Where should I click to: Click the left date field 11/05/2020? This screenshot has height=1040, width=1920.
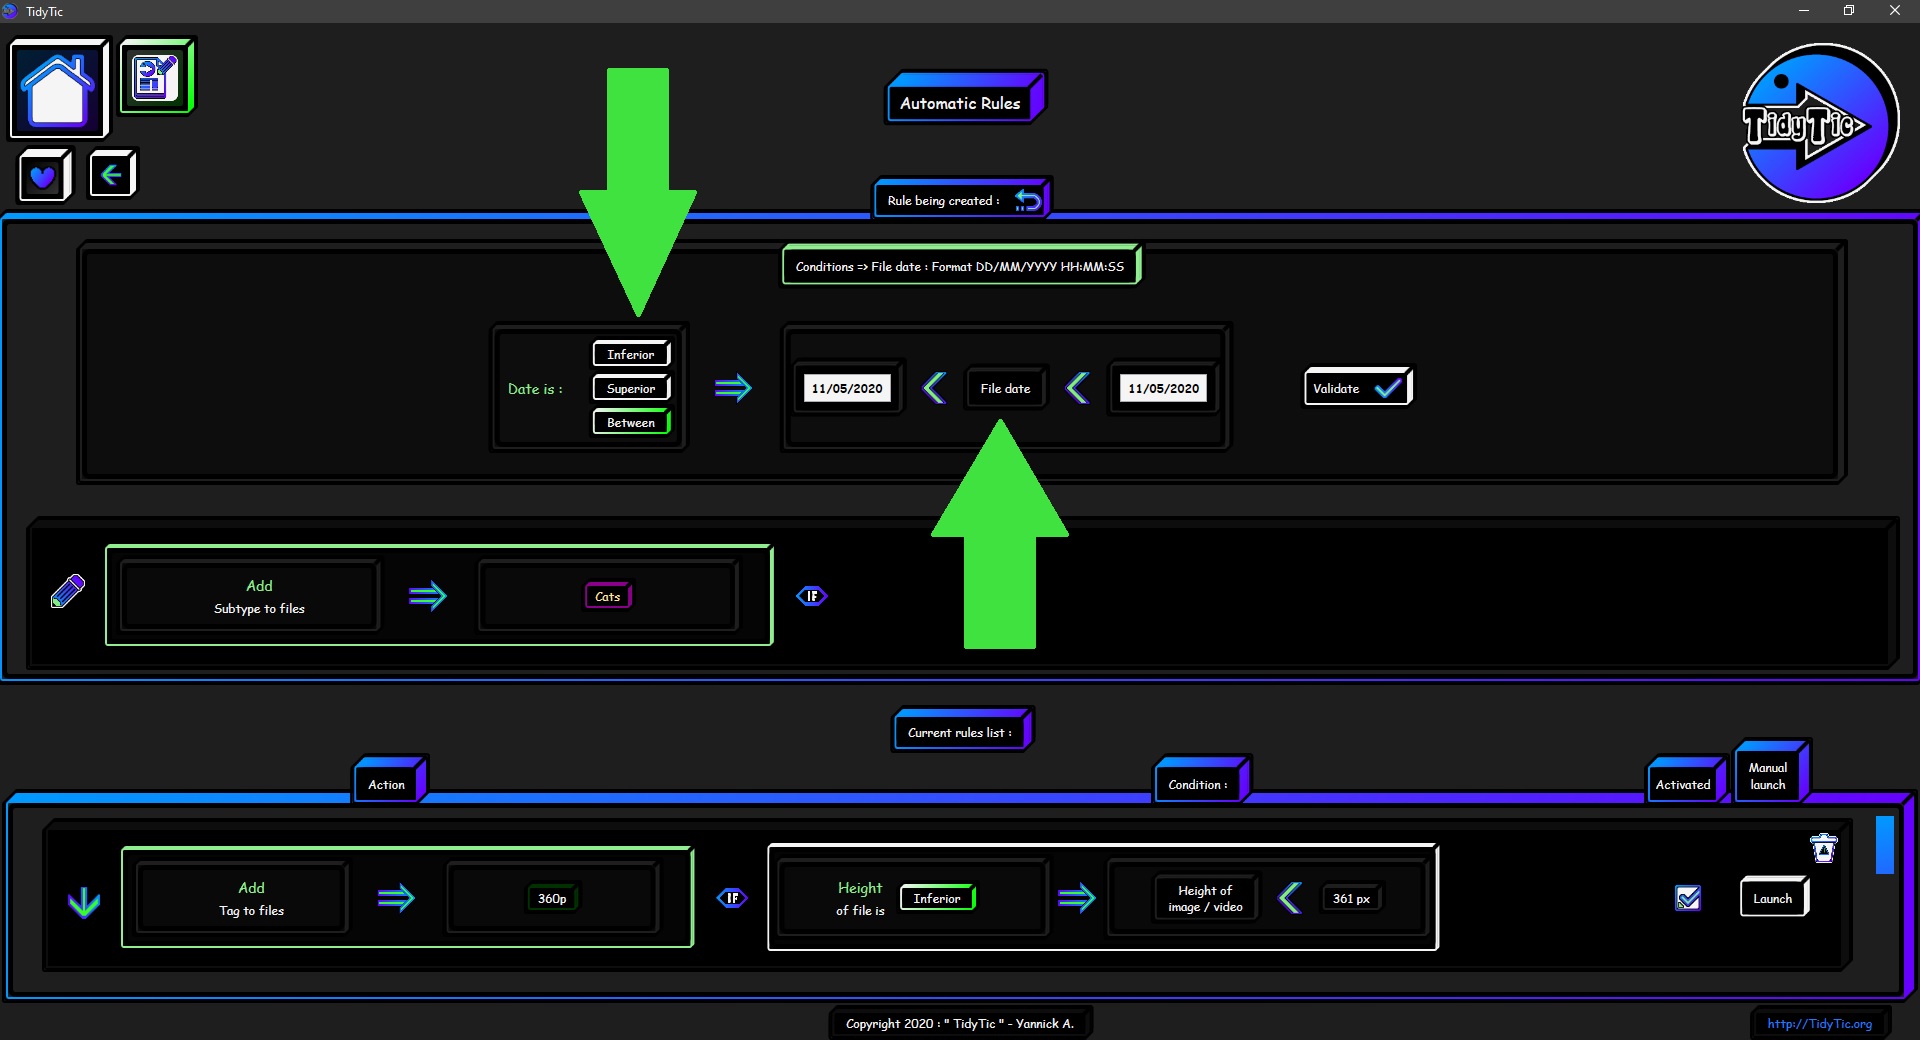(x=847, y=388)
